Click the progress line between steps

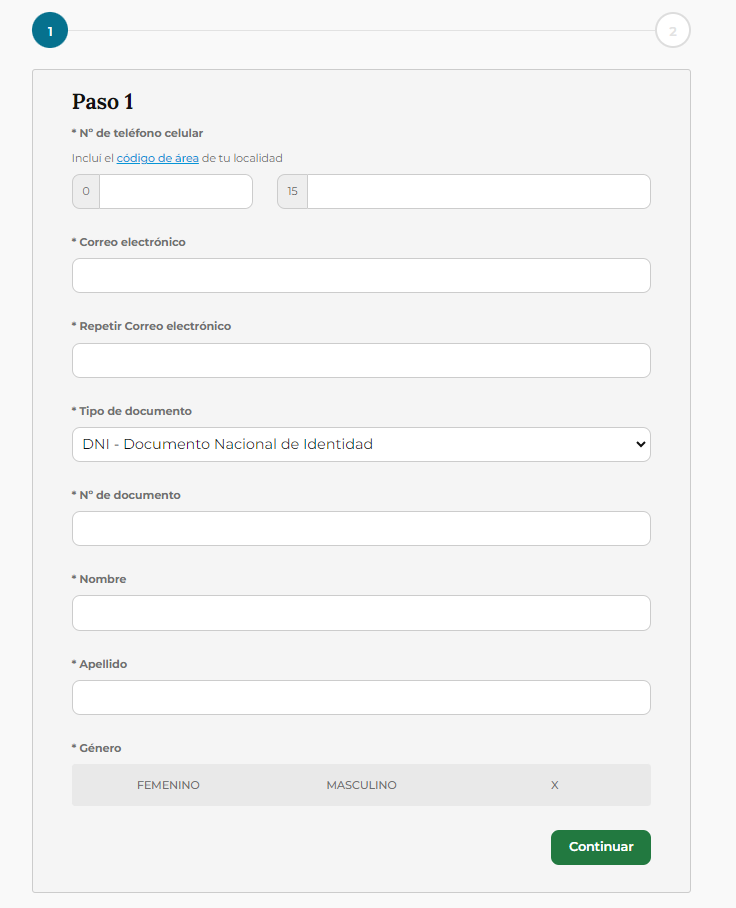[361, 30]
